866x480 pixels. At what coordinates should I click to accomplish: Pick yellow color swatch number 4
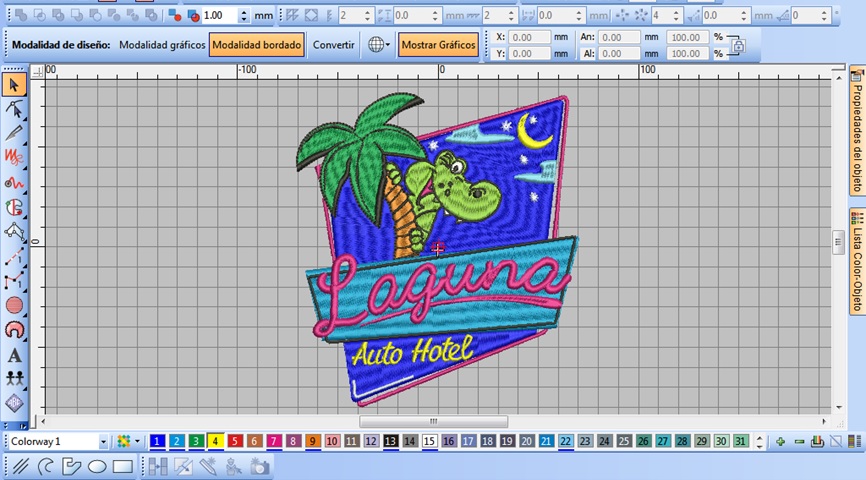tap(215, 441)
